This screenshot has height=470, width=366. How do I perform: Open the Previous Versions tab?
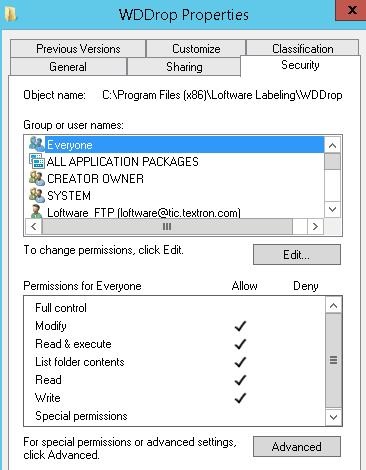coord(78,49)
